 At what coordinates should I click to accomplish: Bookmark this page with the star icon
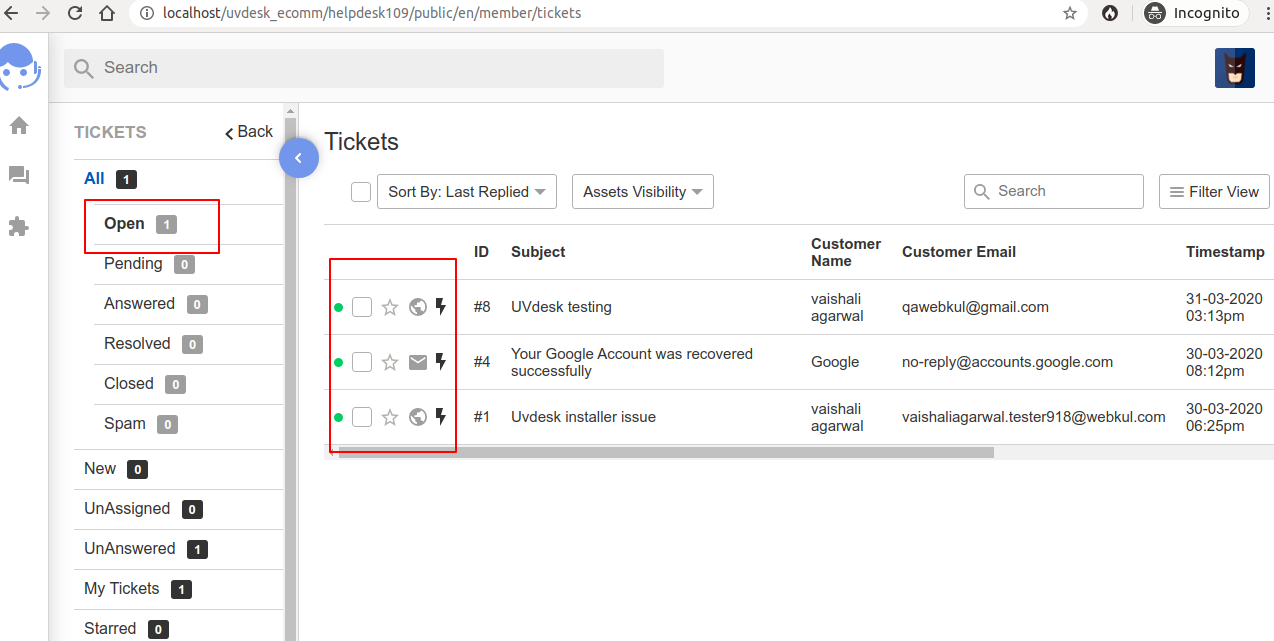(1070, 13)
